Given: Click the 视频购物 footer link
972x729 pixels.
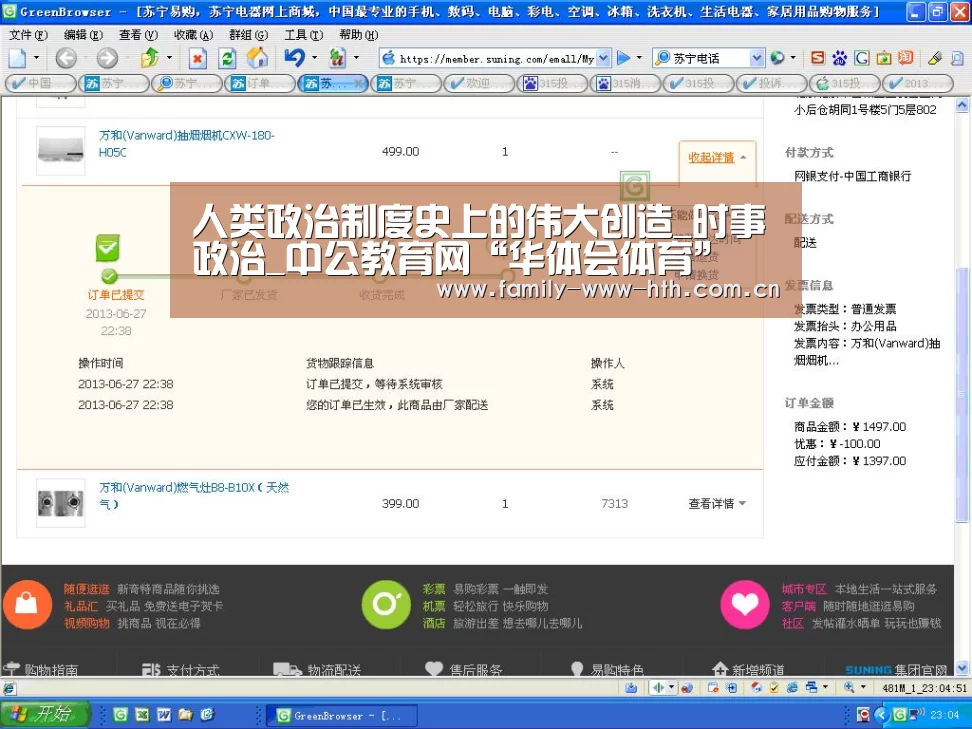Looking at the screenshot, I should tap(86, 624).
